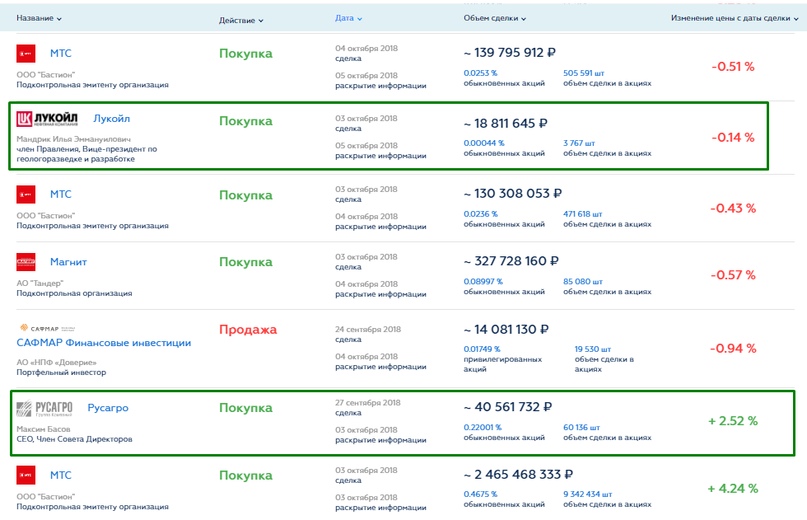Open САФМАР Финансовые инвестиции link
This screenshot has width=807, height=520.
point(103,343)
